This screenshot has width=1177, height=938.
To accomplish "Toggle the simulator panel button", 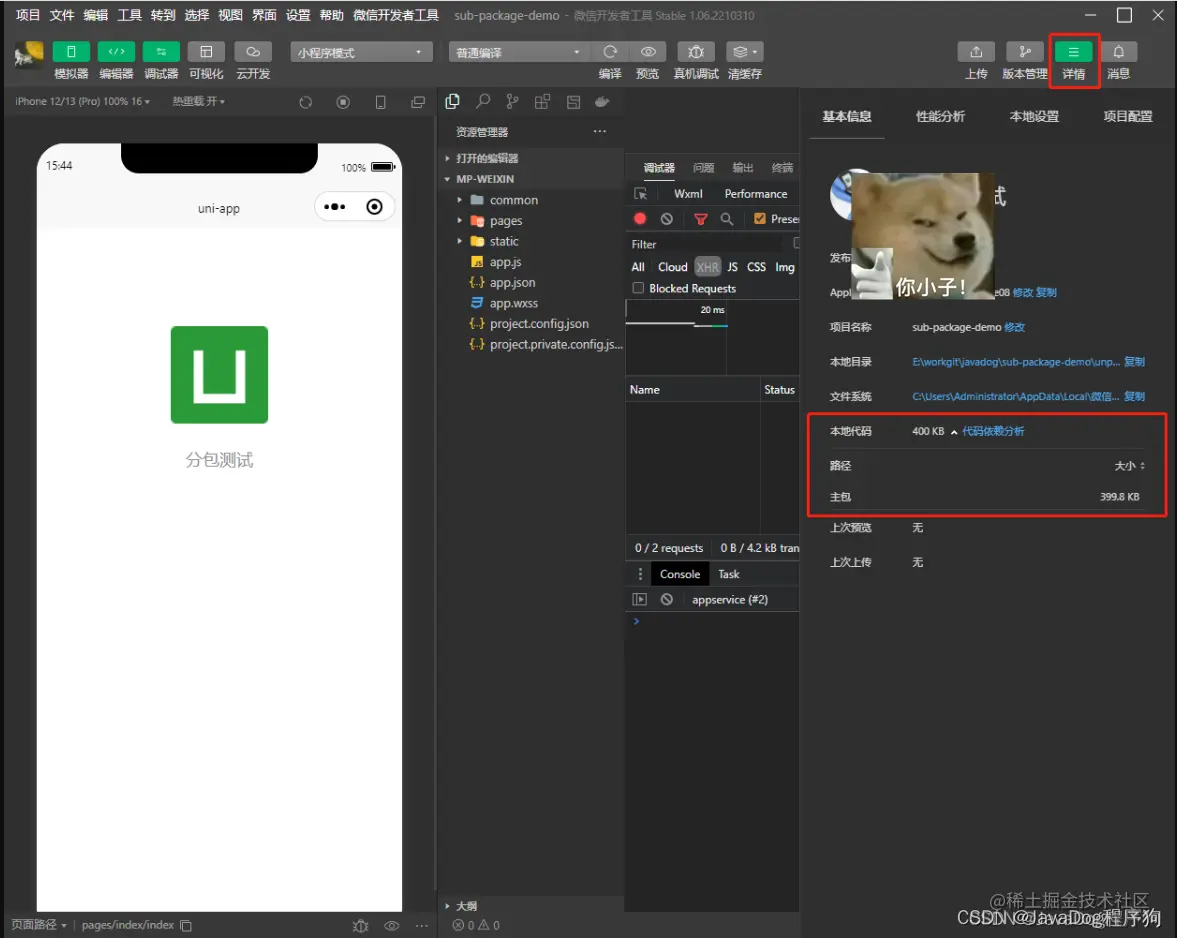I will click(x=71, y=52).
